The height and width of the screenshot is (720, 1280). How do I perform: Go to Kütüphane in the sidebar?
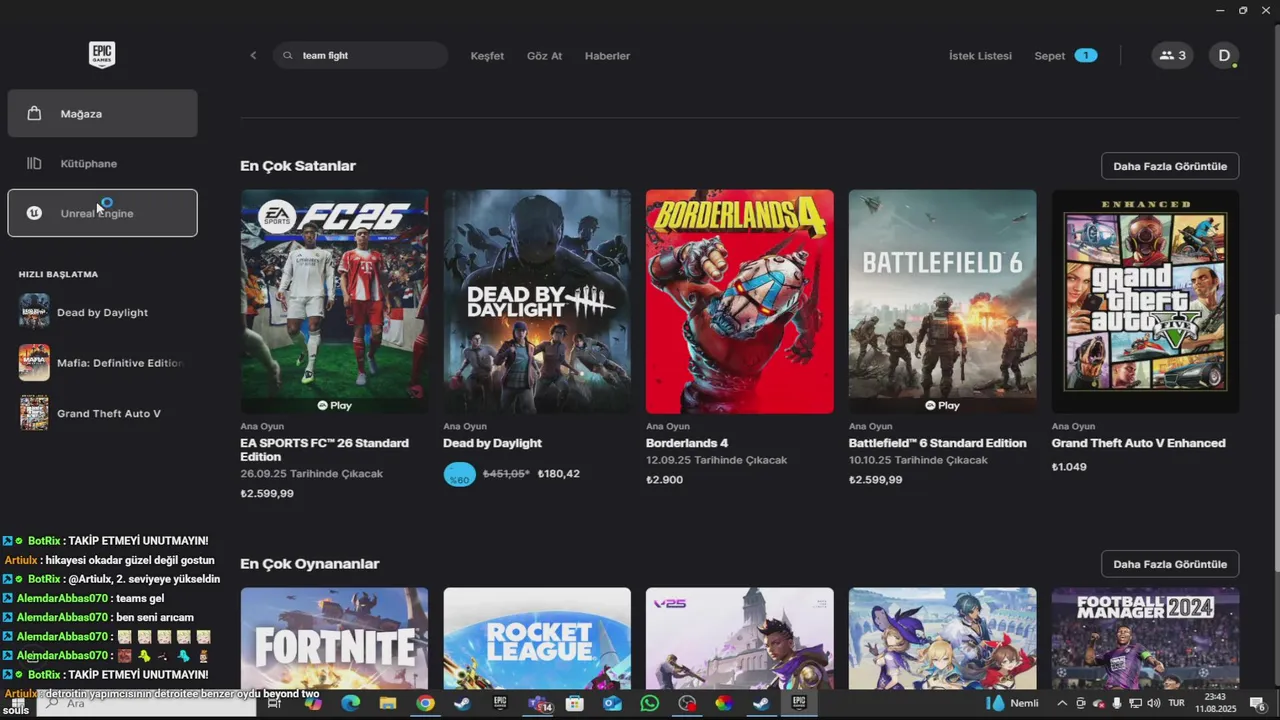[x=102, y=163]
